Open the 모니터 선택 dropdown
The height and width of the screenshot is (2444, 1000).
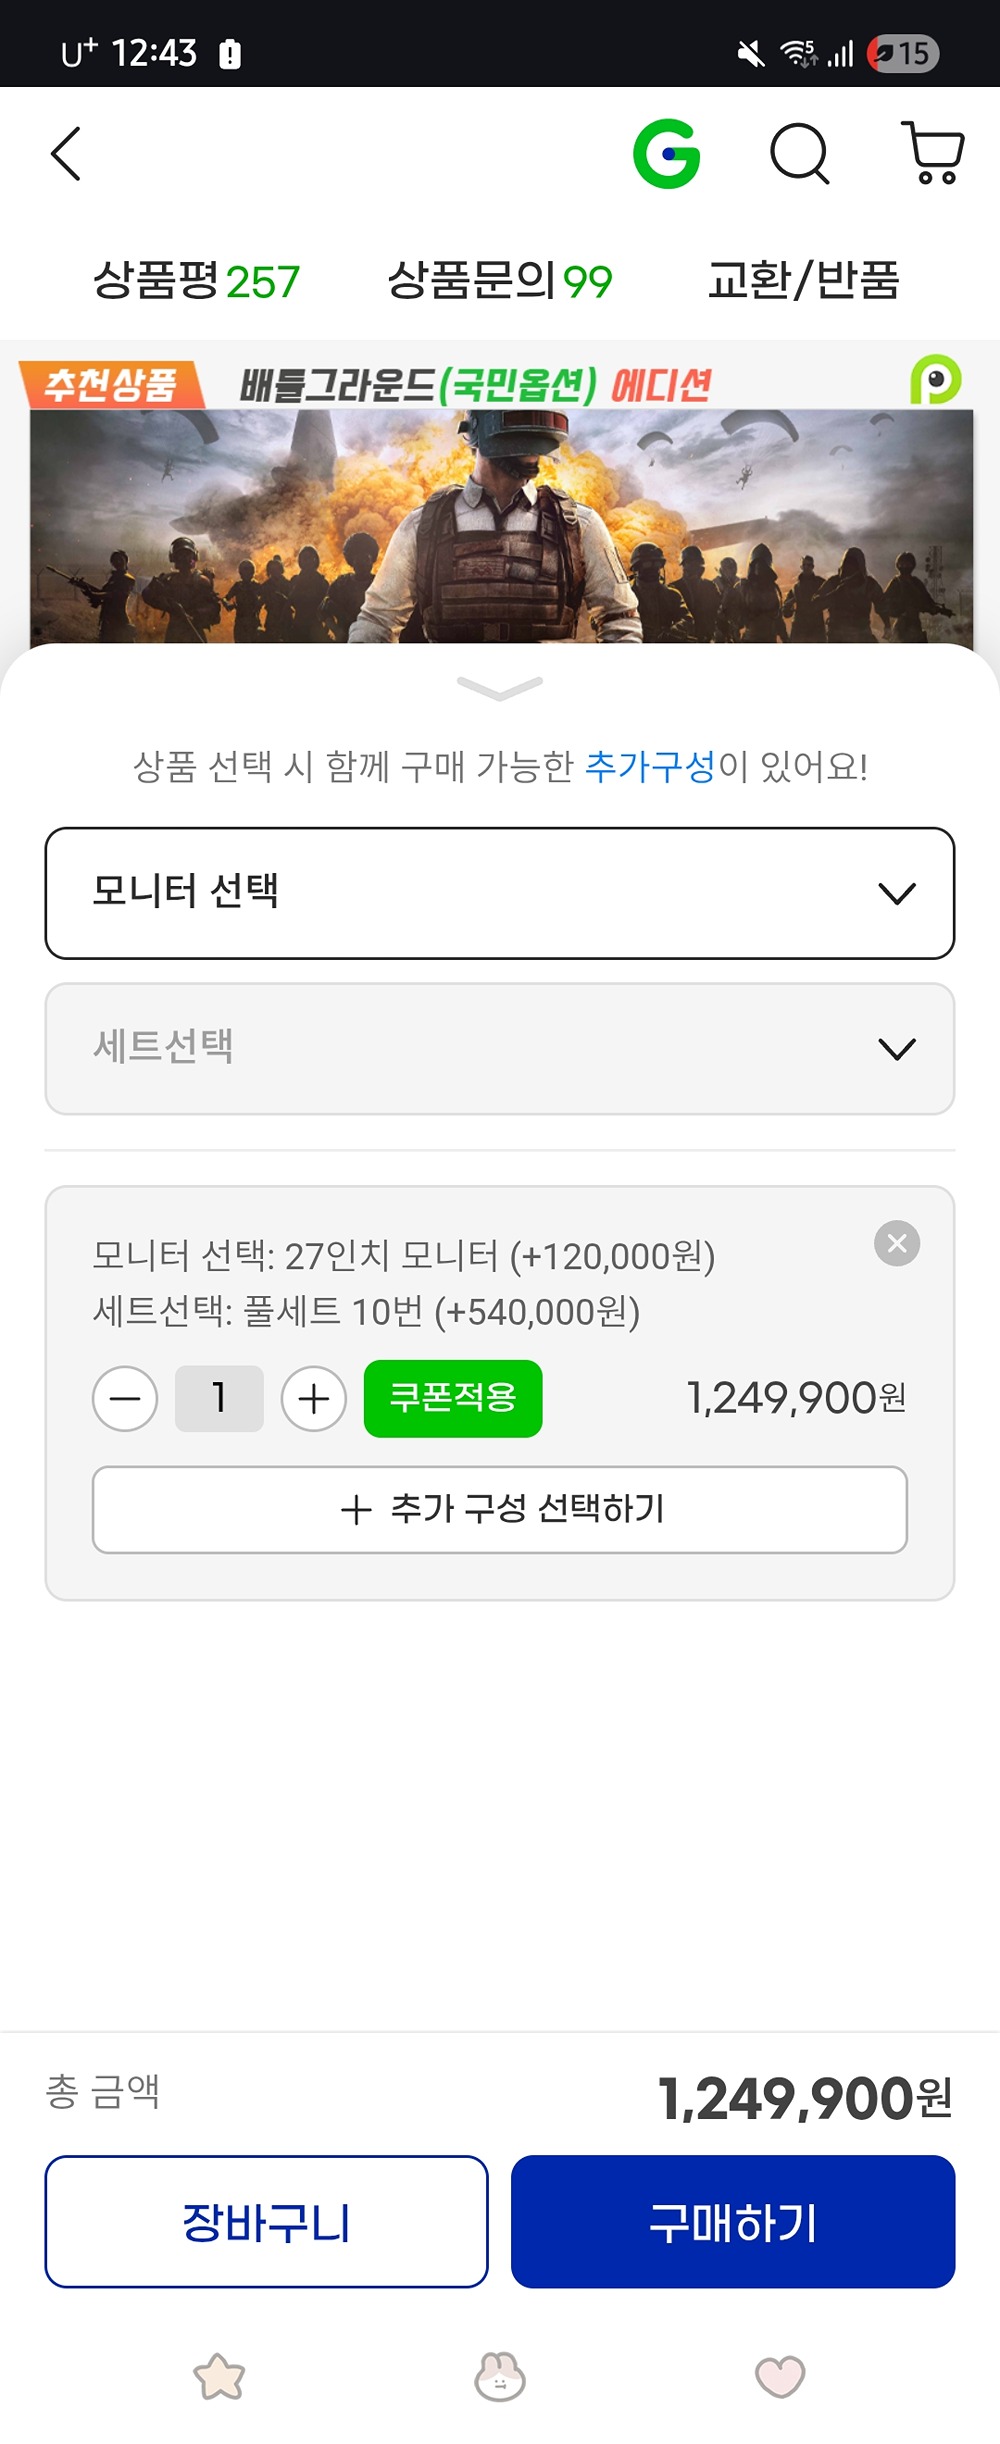click(x=500, y=892)
